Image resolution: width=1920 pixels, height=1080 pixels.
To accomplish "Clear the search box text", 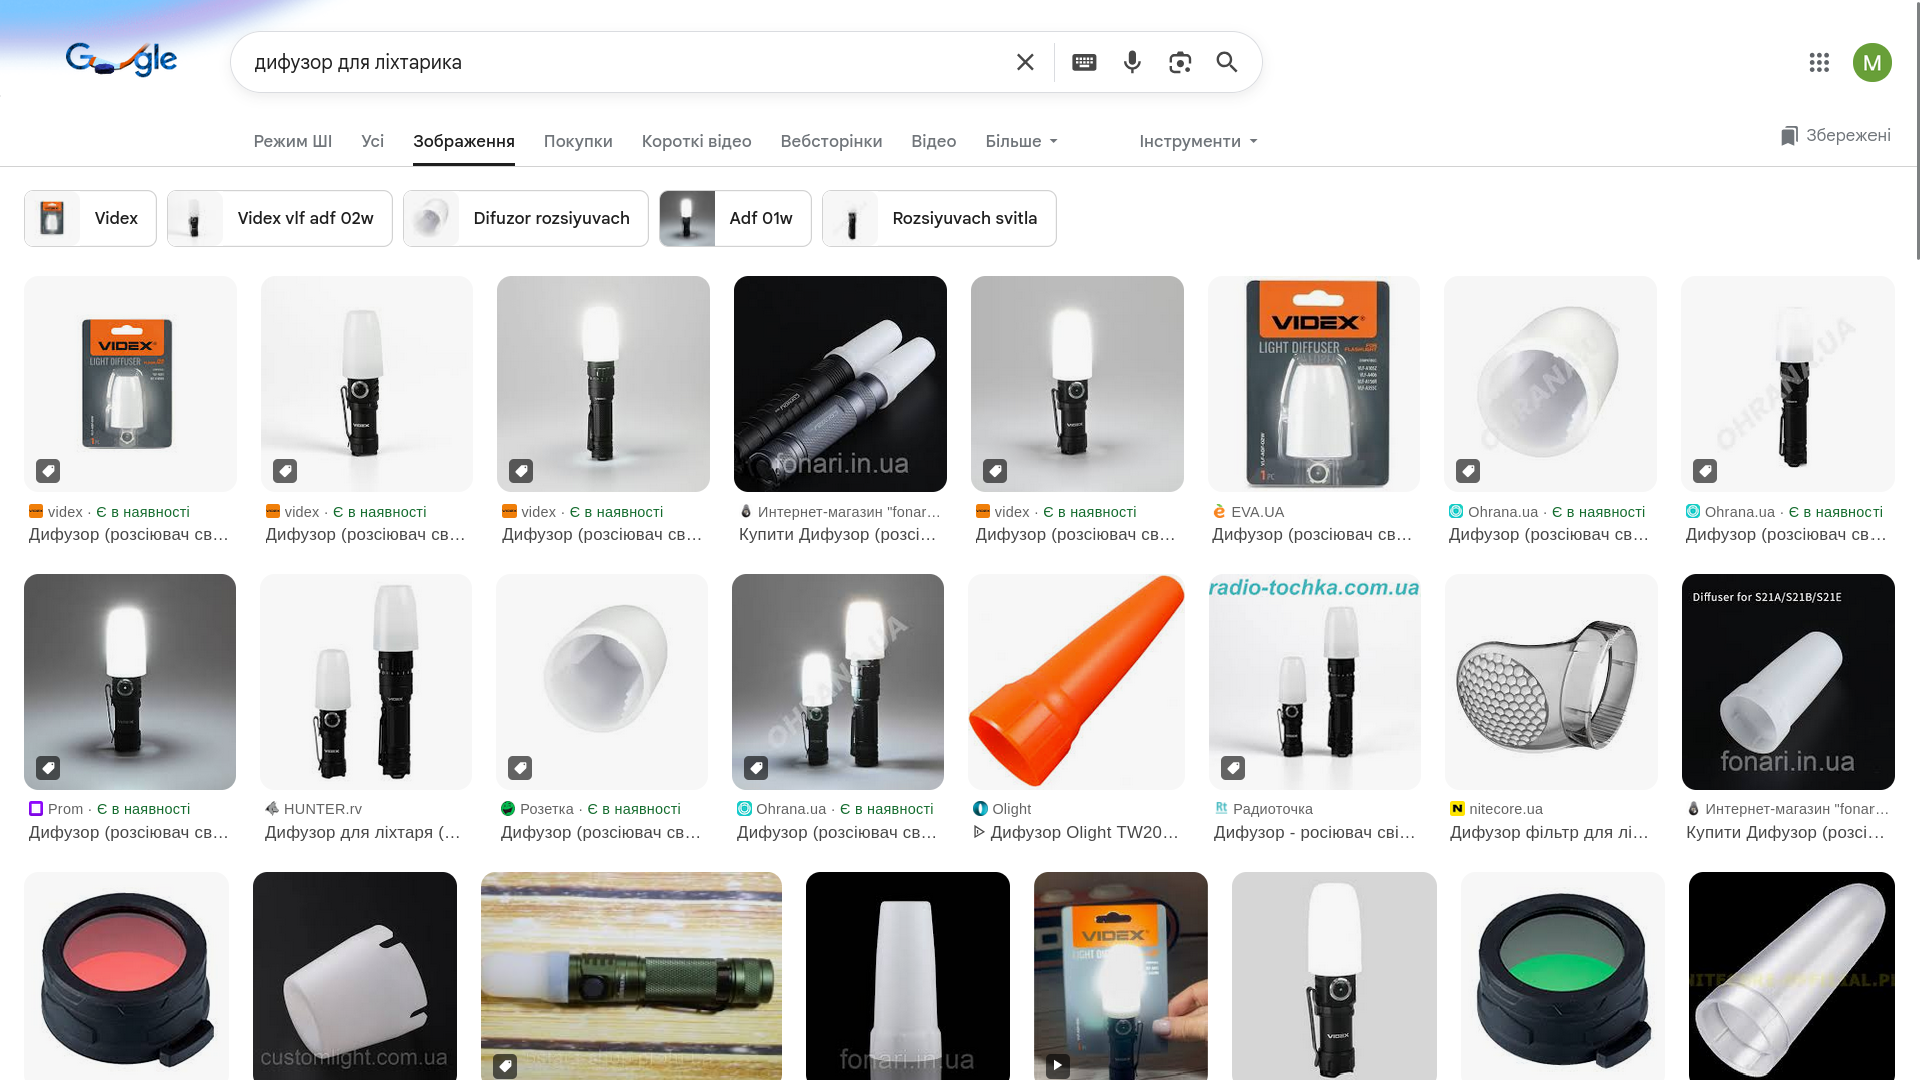I will 1025,62.
